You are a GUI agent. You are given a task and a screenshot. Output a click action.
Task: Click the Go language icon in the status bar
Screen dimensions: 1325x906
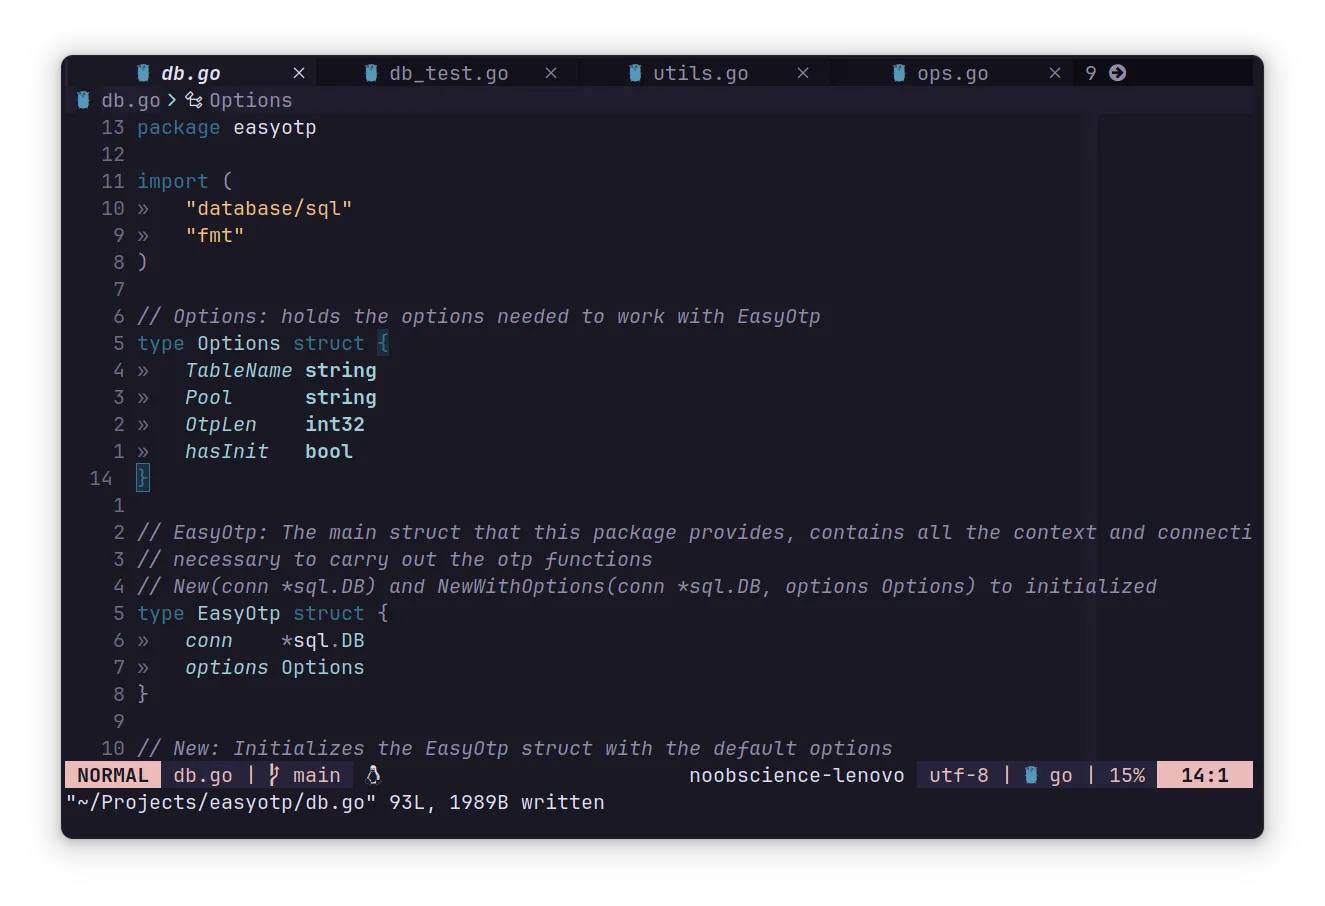tap(1033, 774)
